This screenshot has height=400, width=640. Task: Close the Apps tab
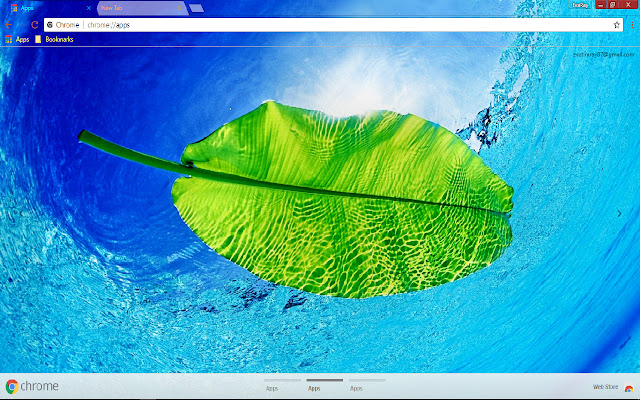[89, 8]
